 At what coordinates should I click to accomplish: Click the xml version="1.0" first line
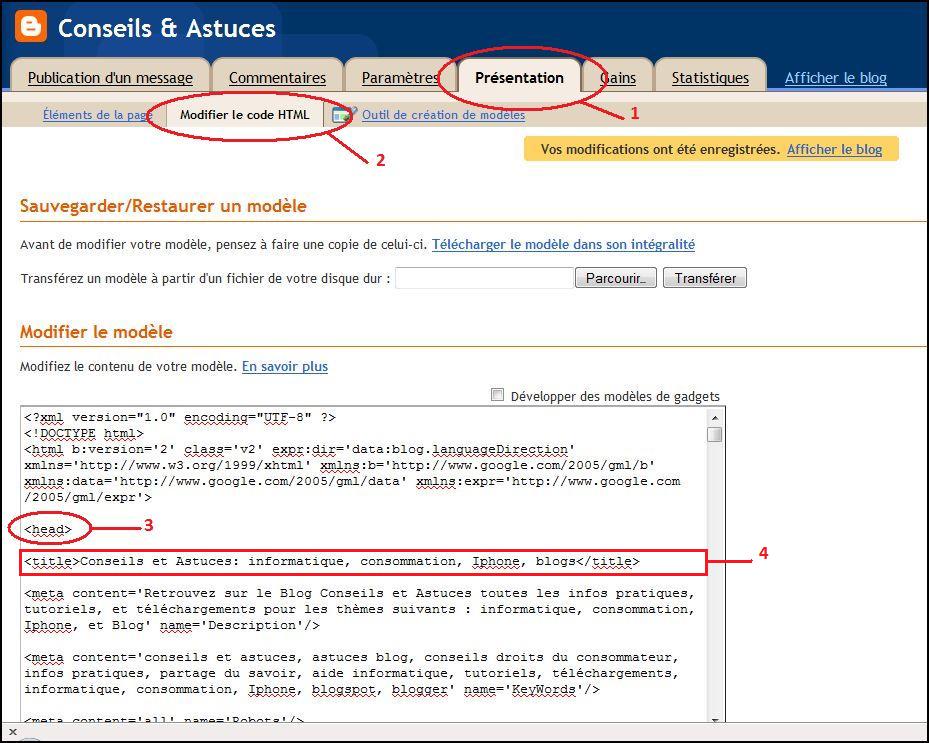pyautogui.click(x=180, y=417)
